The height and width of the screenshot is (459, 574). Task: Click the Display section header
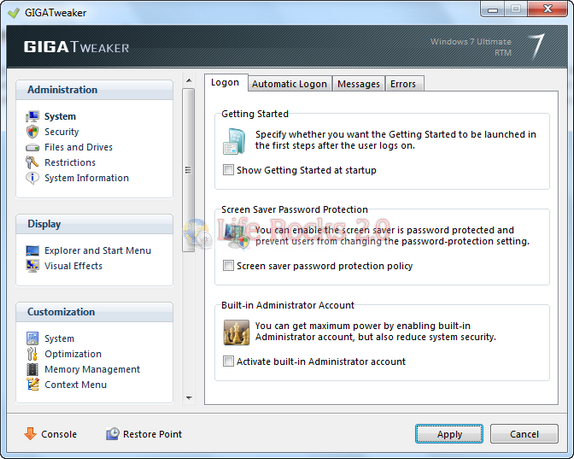[94, 224]
